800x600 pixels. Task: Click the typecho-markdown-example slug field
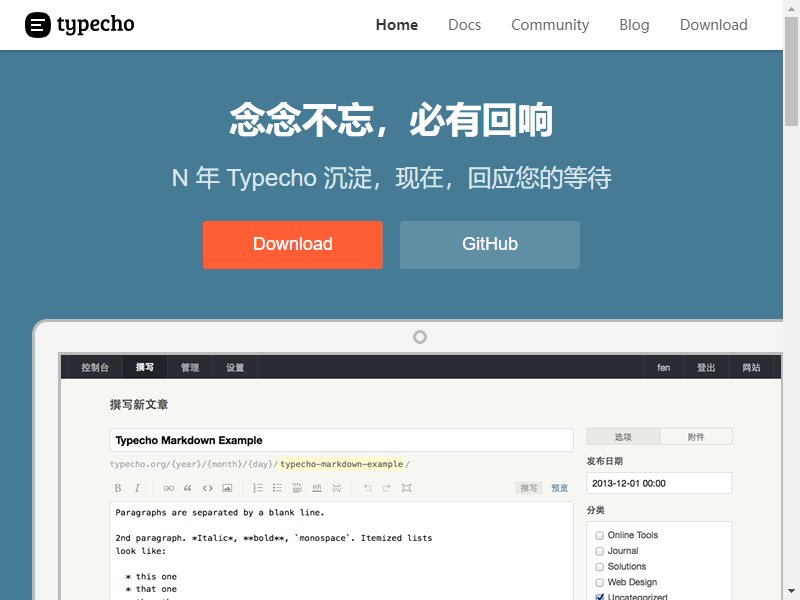click(341, 464)
